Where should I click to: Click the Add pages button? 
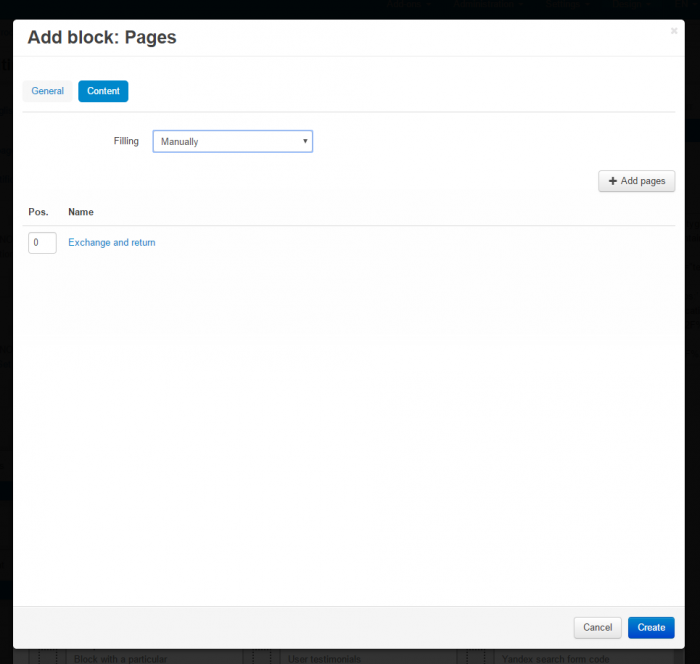pyautogui.click(x=637, y=181)
